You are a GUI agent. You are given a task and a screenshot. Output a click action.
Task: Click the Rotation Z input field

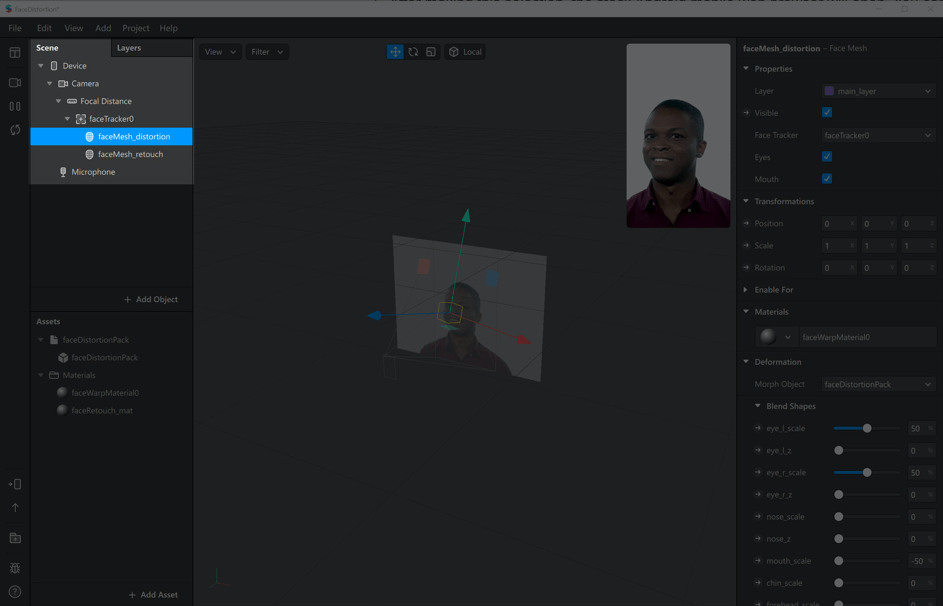click(x=918, y=268)
